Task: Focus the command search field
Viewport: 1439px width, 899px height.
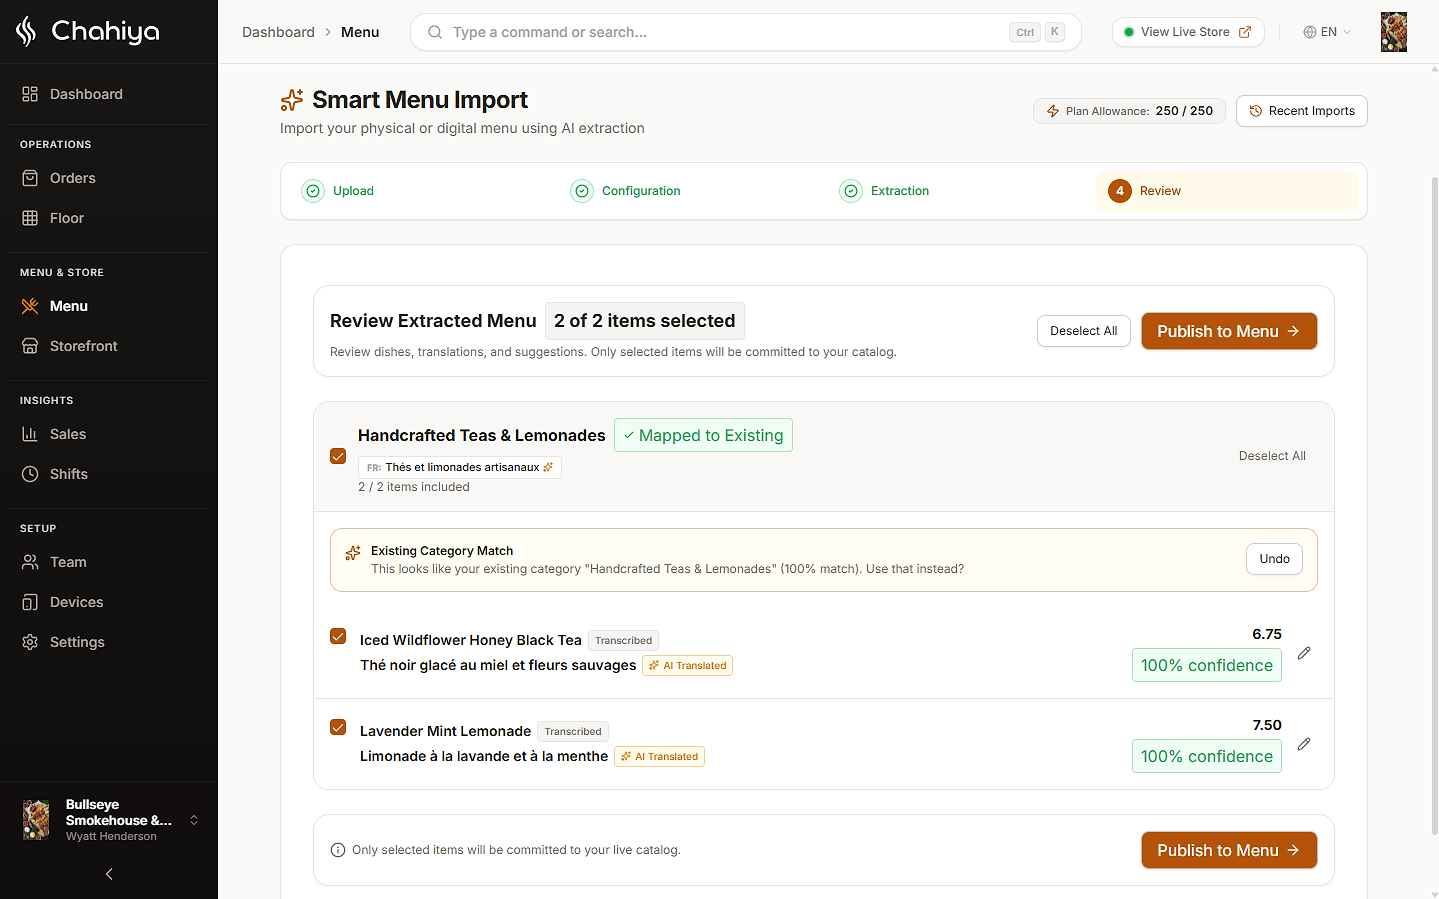Action: pyautogui.click(x=746, y=32)
